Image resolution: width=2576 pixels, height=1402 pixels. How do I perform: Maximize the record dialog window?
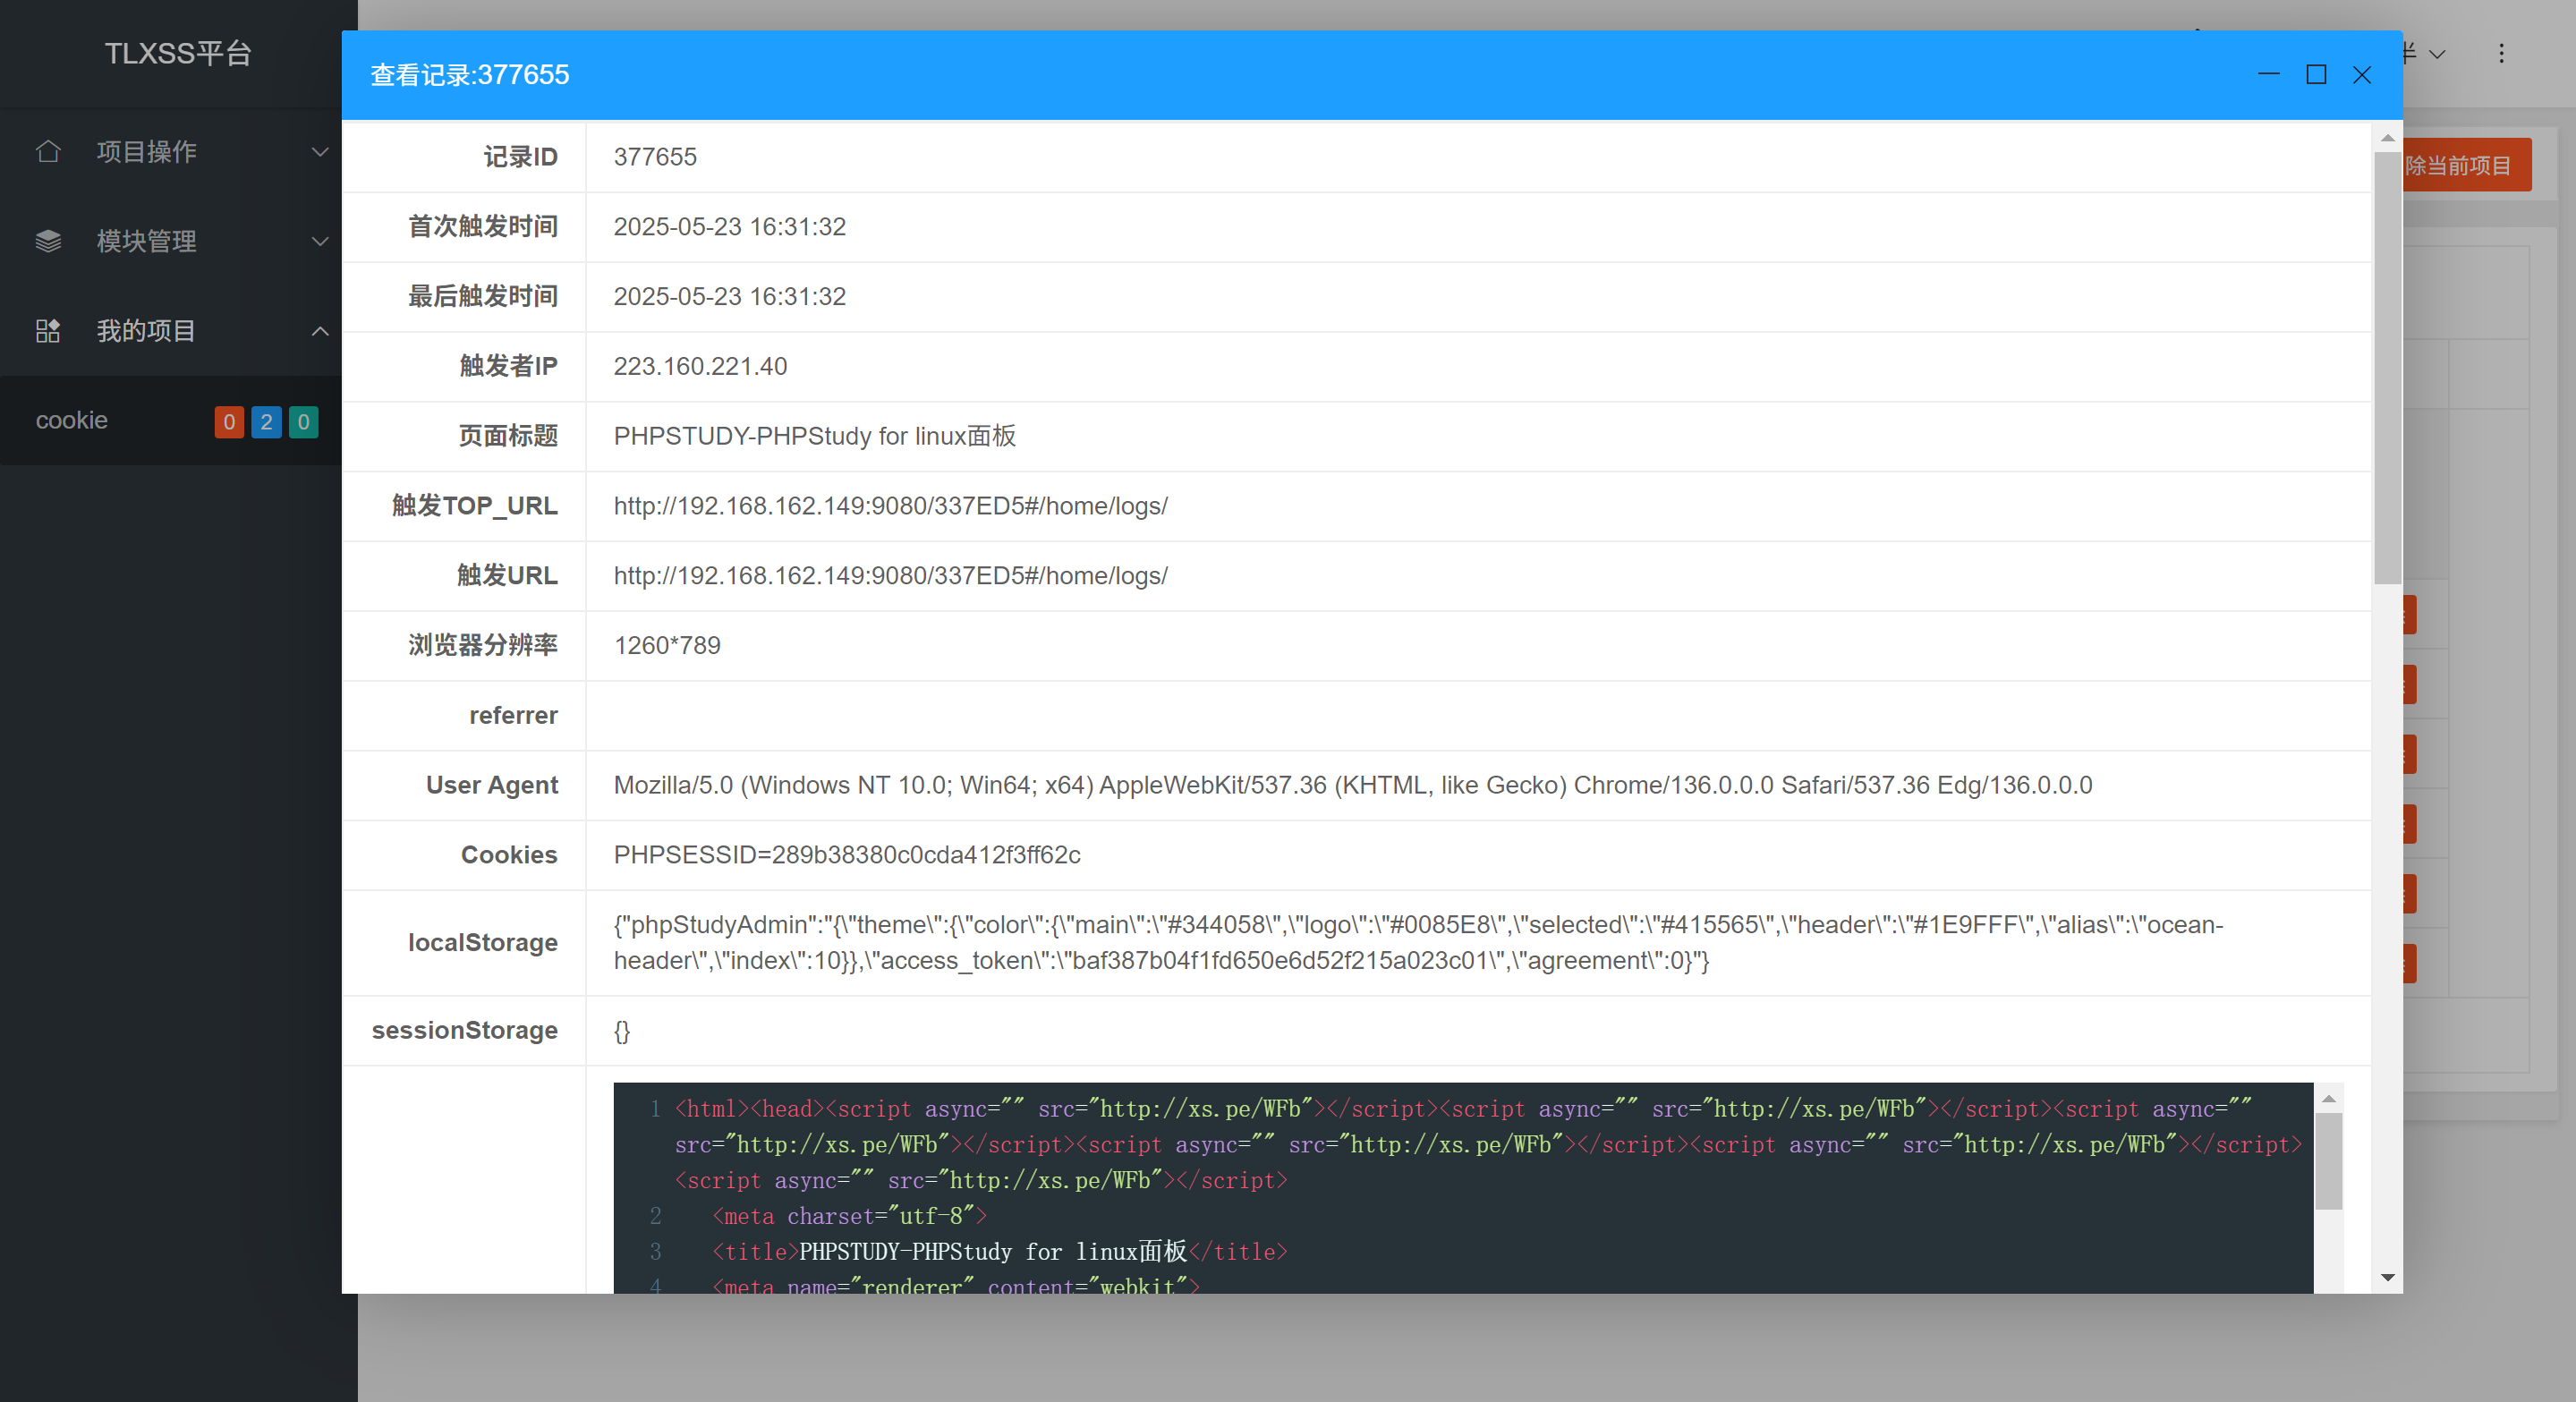point(2316,75)
